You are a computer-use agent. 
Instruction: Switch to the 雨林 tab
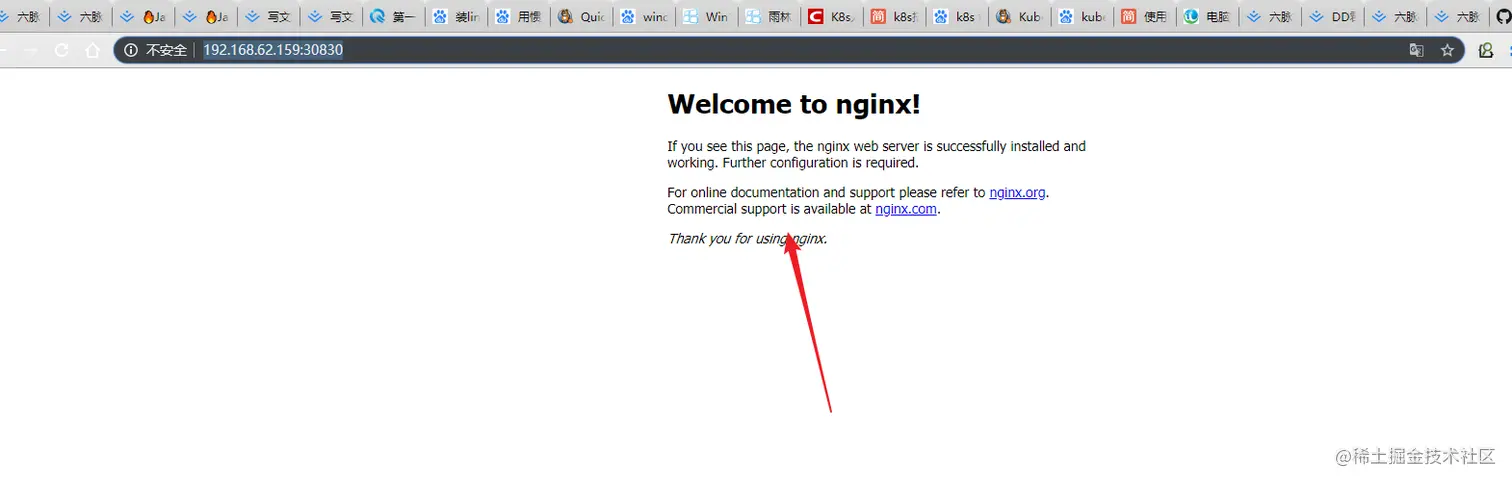tap(768, 17)
